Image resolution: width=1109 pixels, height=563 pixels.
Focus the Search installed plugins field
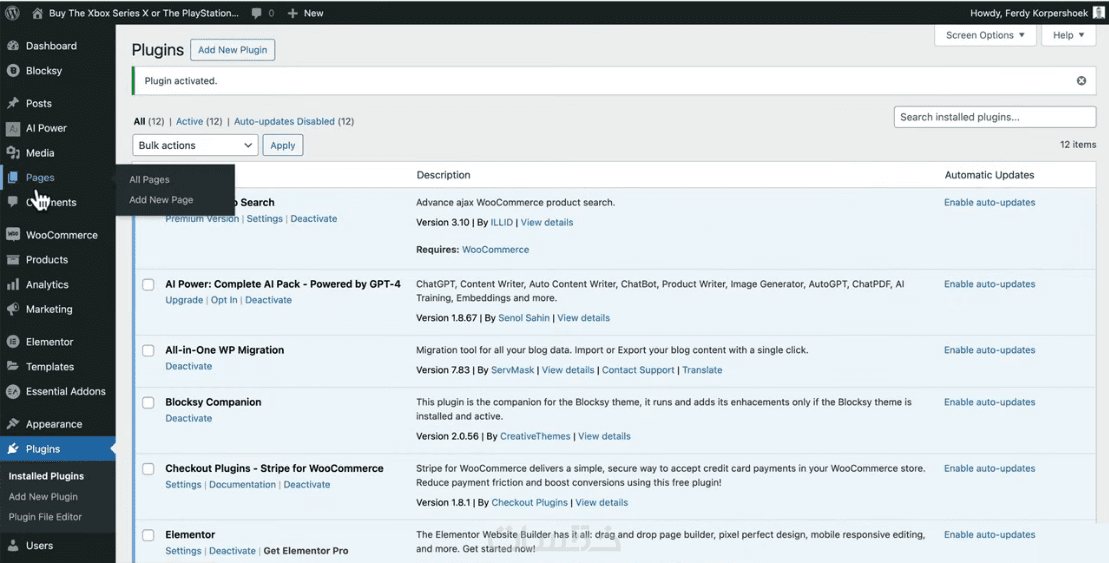994,117
